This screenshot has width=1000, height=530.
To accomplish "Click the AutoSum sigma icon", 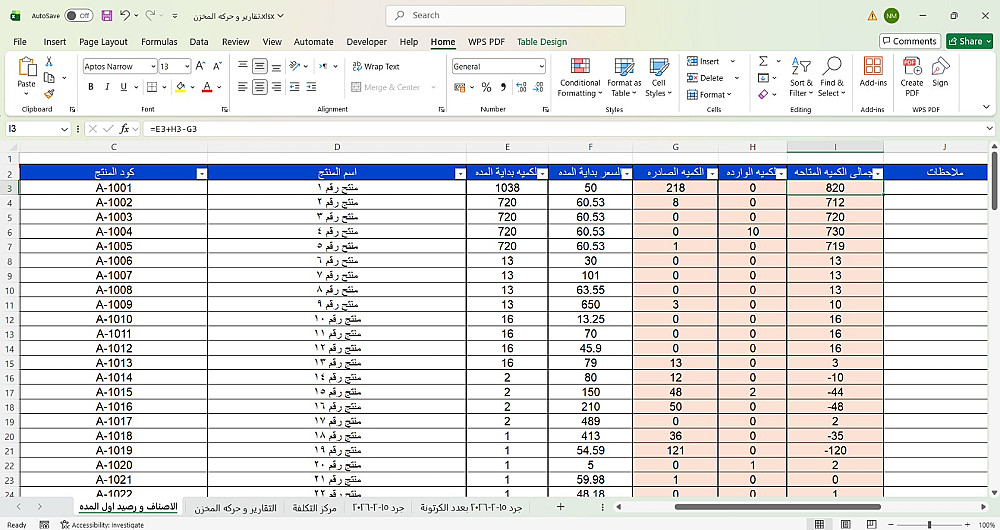I will 763,61.
